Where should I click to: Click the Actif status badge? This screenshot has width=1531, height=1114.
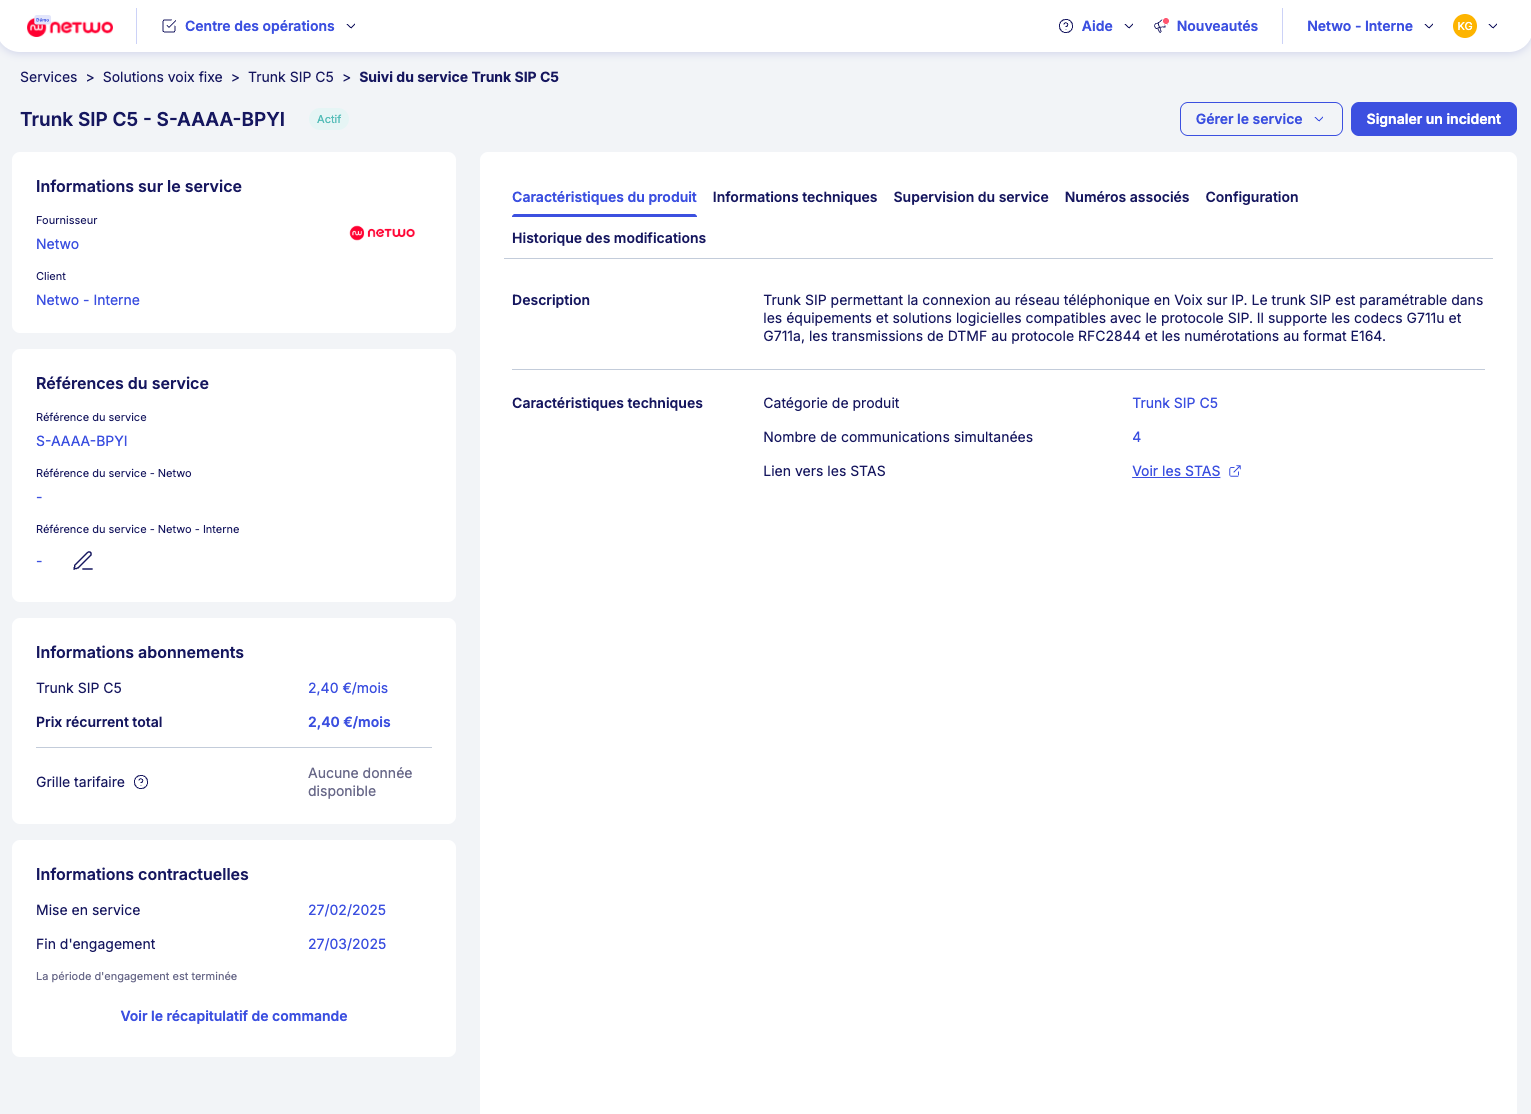329,119
